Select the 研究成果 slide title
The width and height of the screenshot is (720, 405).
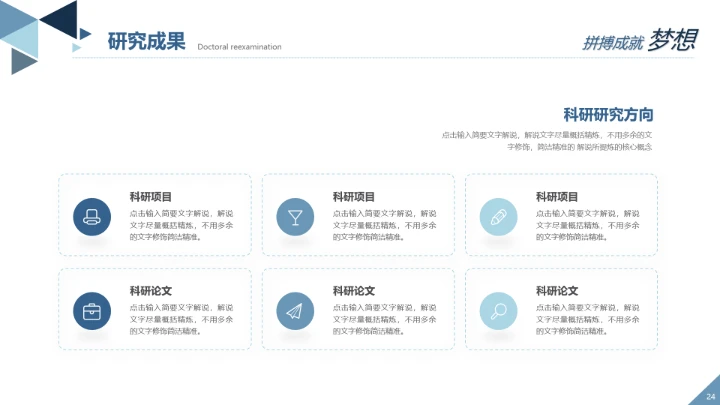coord(146,41)
